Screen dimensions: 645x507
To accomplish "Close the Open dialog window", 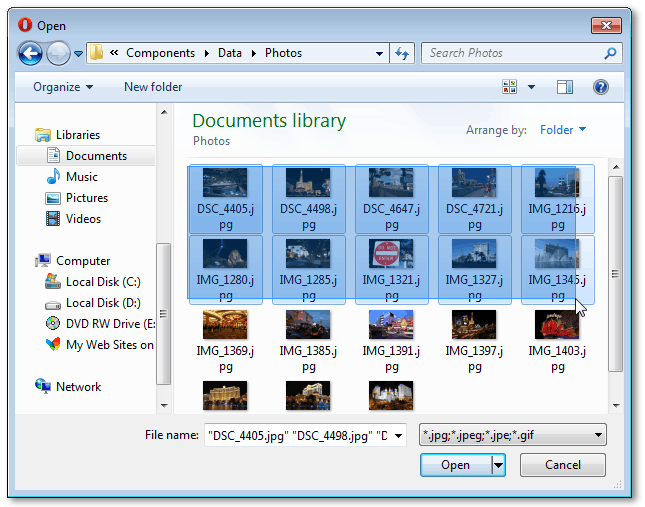I will point(606,25).
